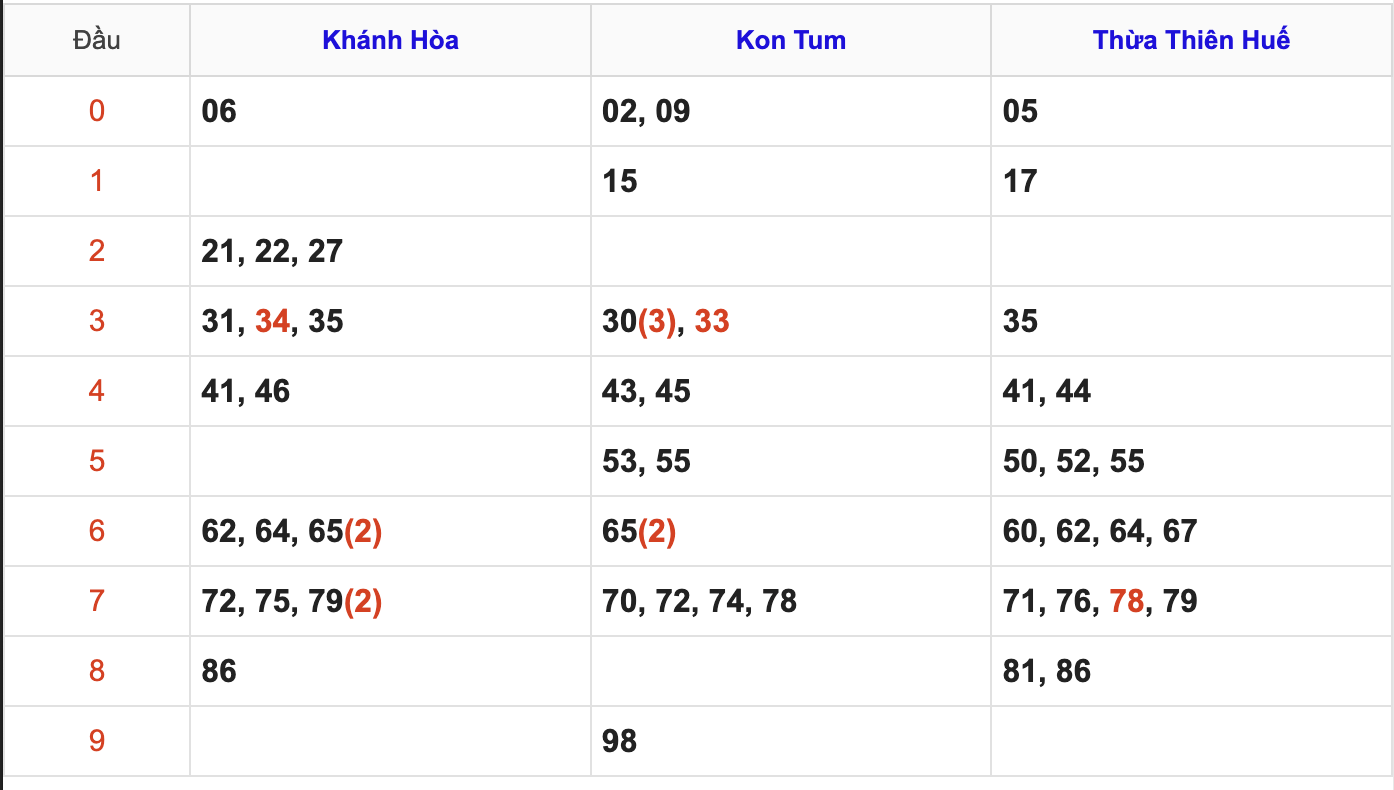The image size is (1394, 790).
Task: Click row label 5 in Đầu column
Action: (96, 461)
